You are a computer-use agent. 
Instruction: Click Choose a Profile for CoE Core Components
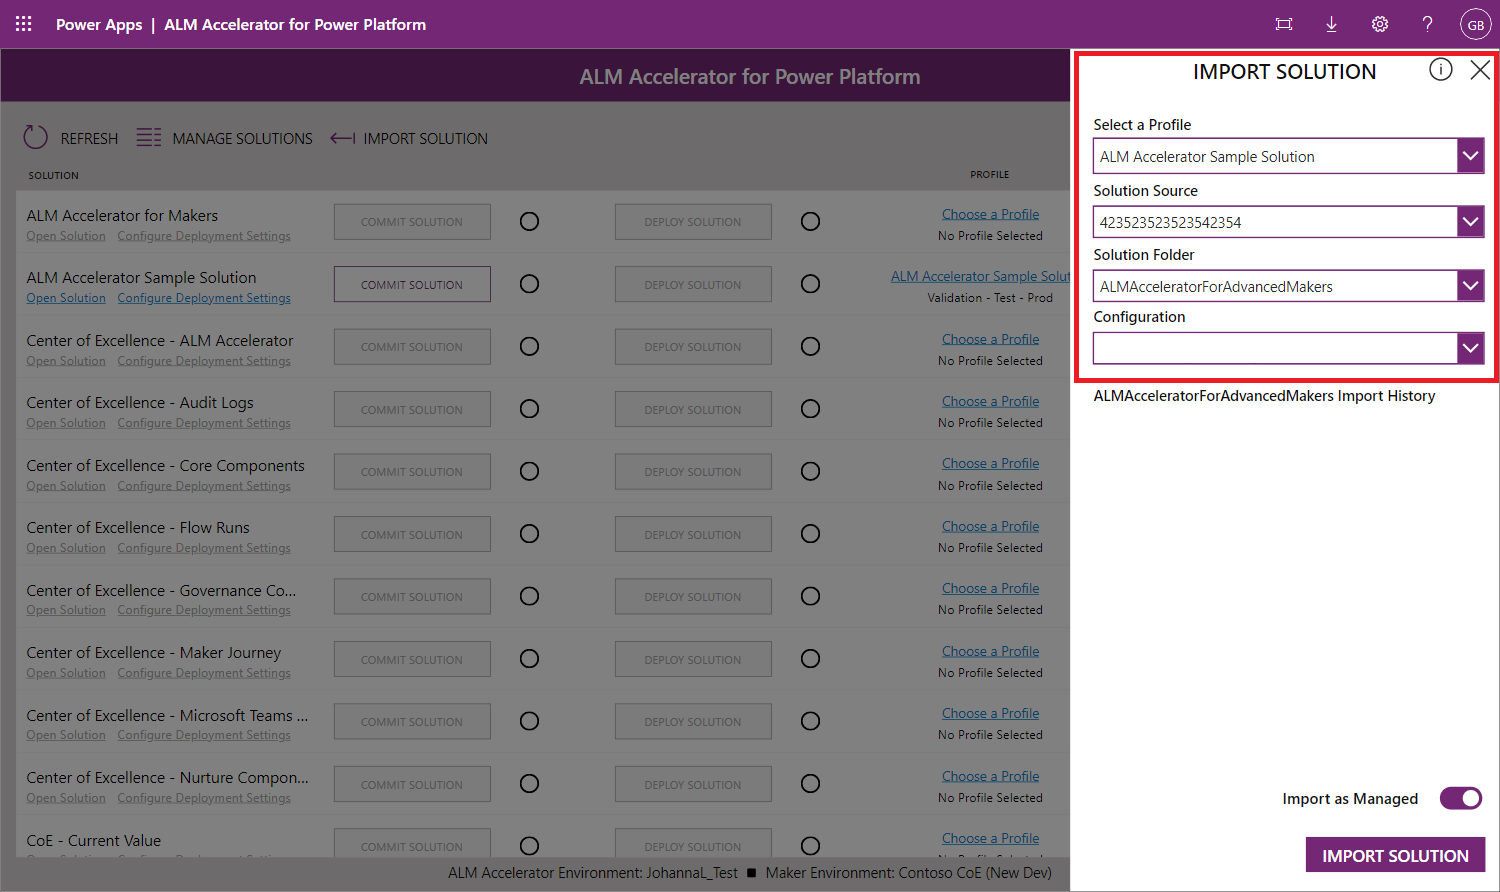pyautogui.click(x=990, y=462)
